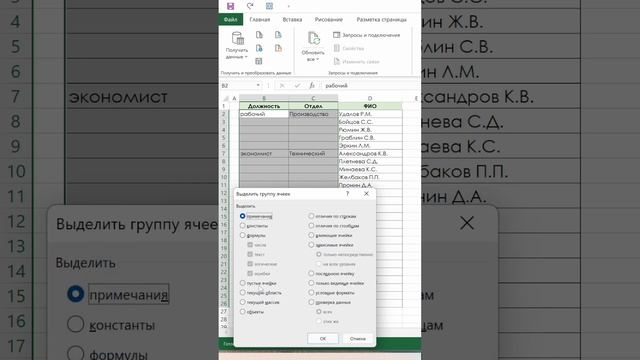640x360 pixels.
Task: Select the примечания radio button in dialog
Action: [x=242, y=216]
